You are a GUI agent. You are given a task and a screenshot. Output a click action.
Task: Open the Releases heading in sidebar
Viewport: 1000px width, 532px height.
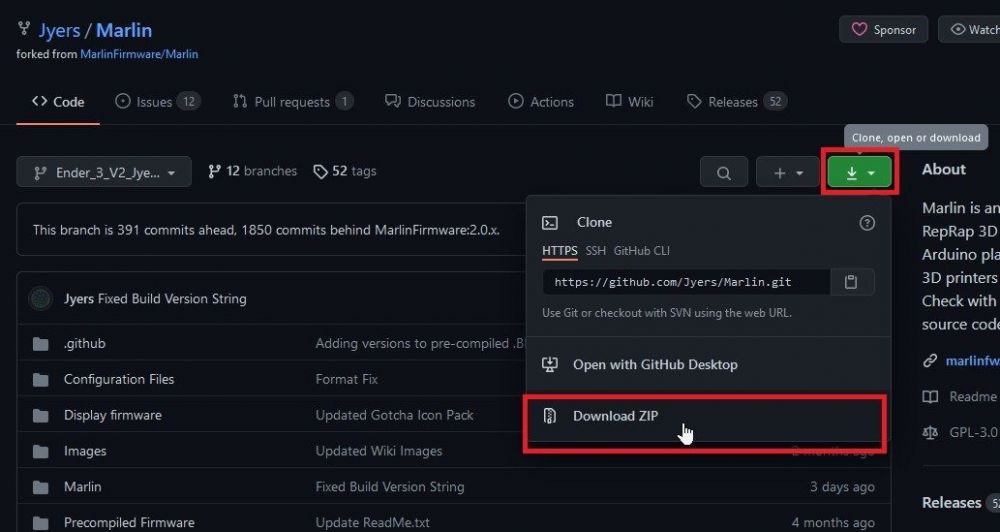(x=952, y=503)
